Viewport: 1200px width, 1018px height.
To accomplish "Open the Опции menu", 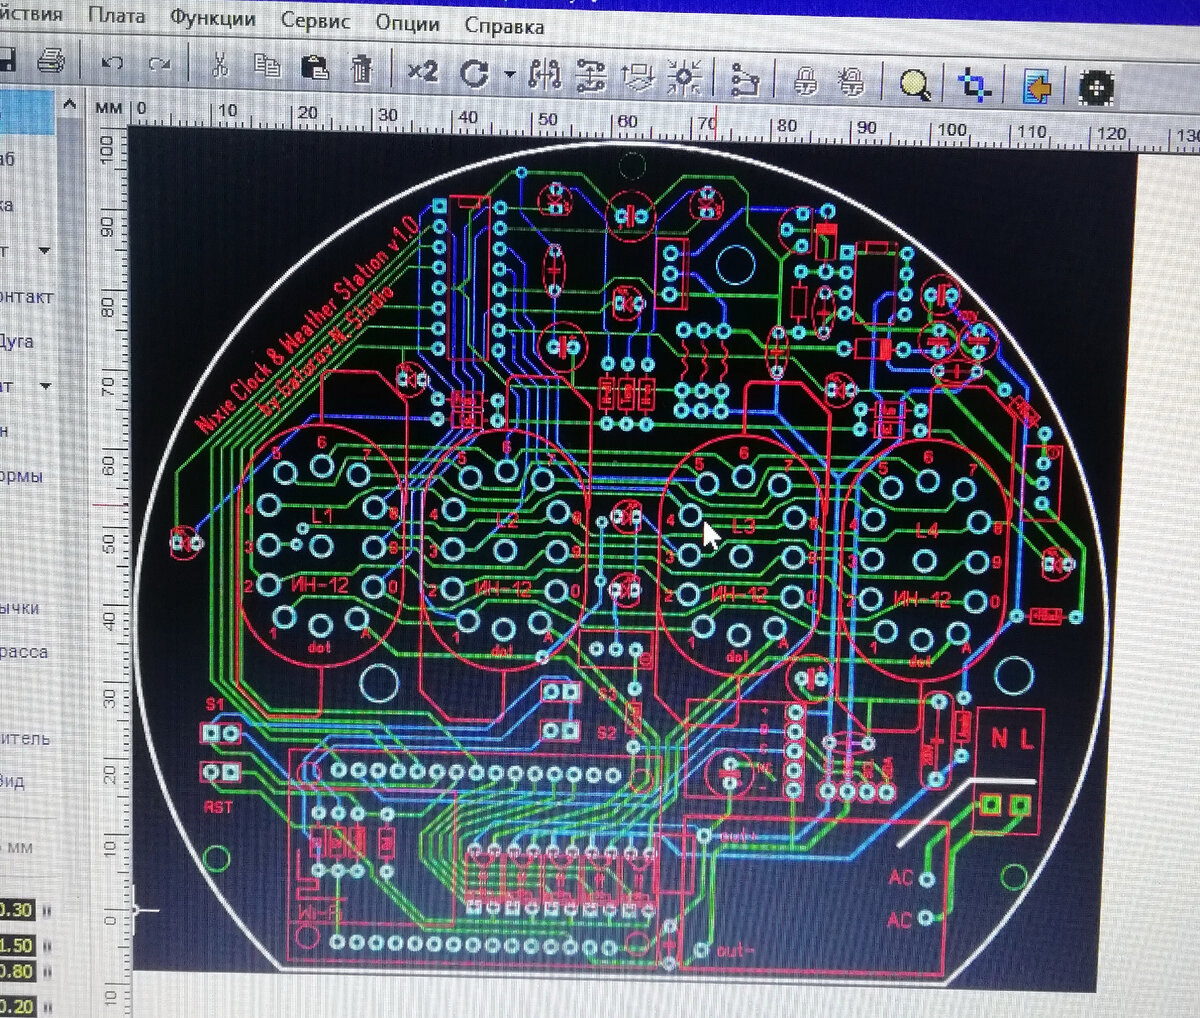I will pyautogui.click(x=407, y=23).
